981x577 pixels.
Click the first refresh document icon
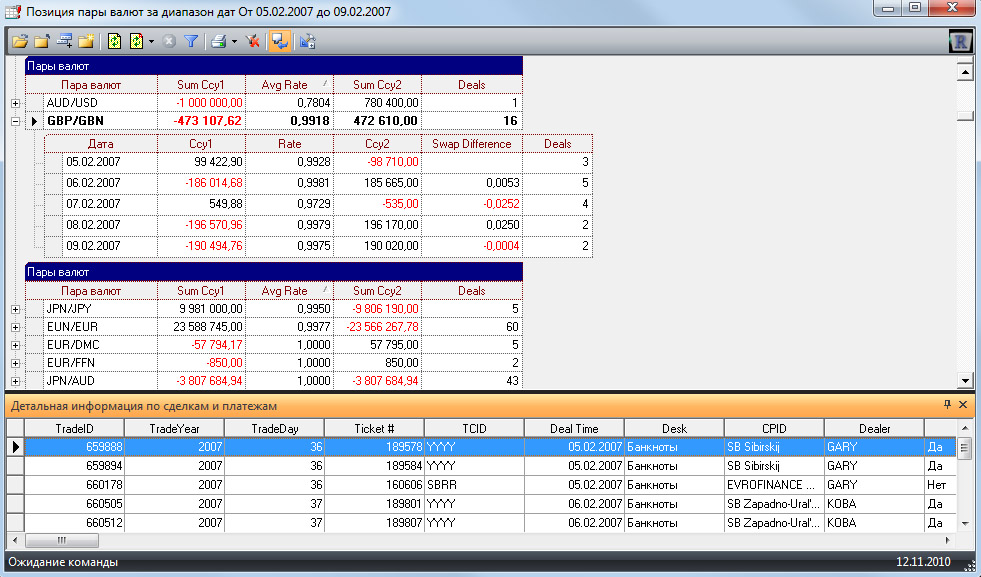coord(114,42)
